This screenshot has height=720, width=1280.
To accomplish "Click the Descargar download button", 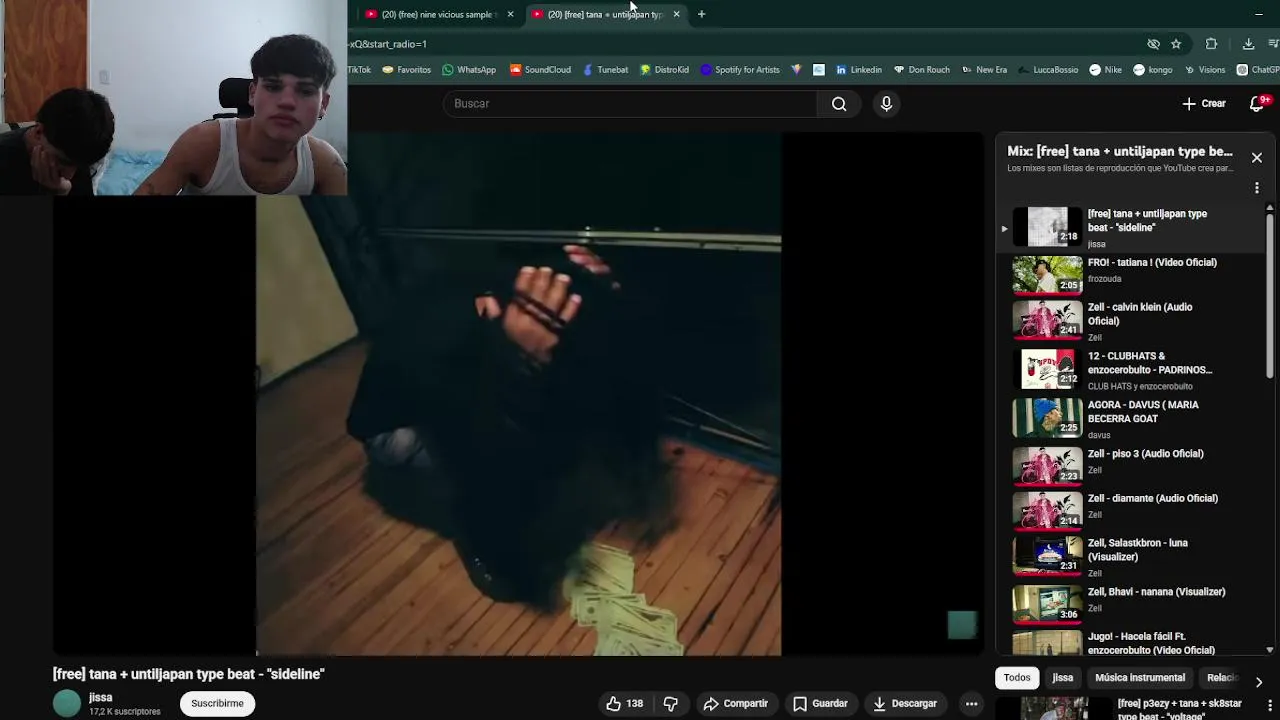I will coord(904,704).
